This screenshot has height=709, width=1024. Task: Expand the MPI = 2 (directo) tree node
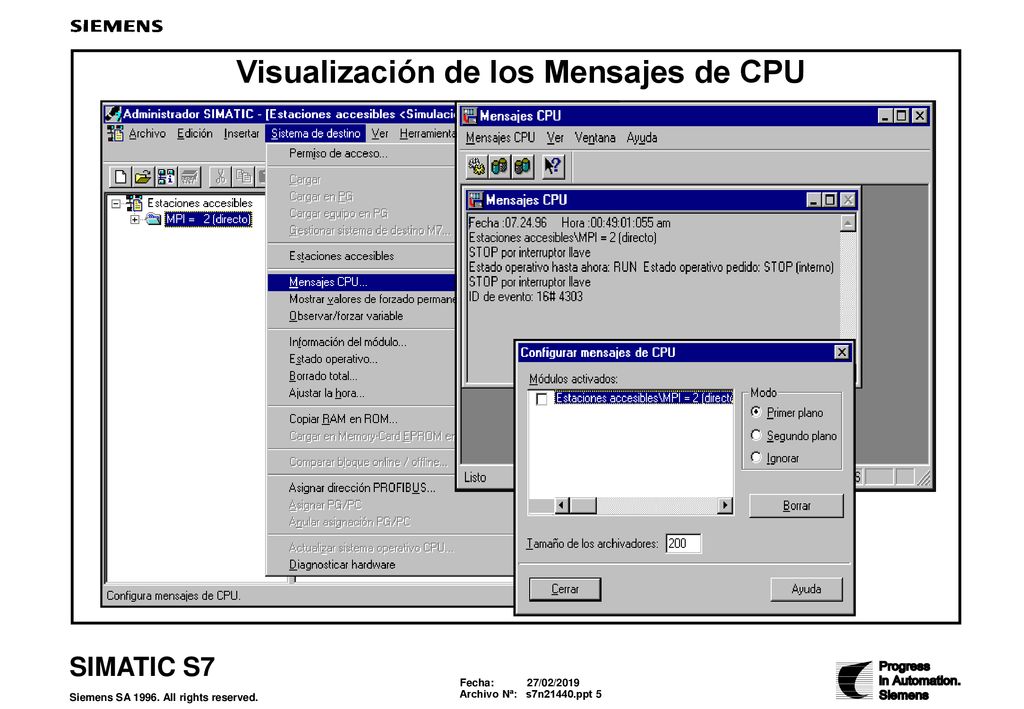coord(134,220)
